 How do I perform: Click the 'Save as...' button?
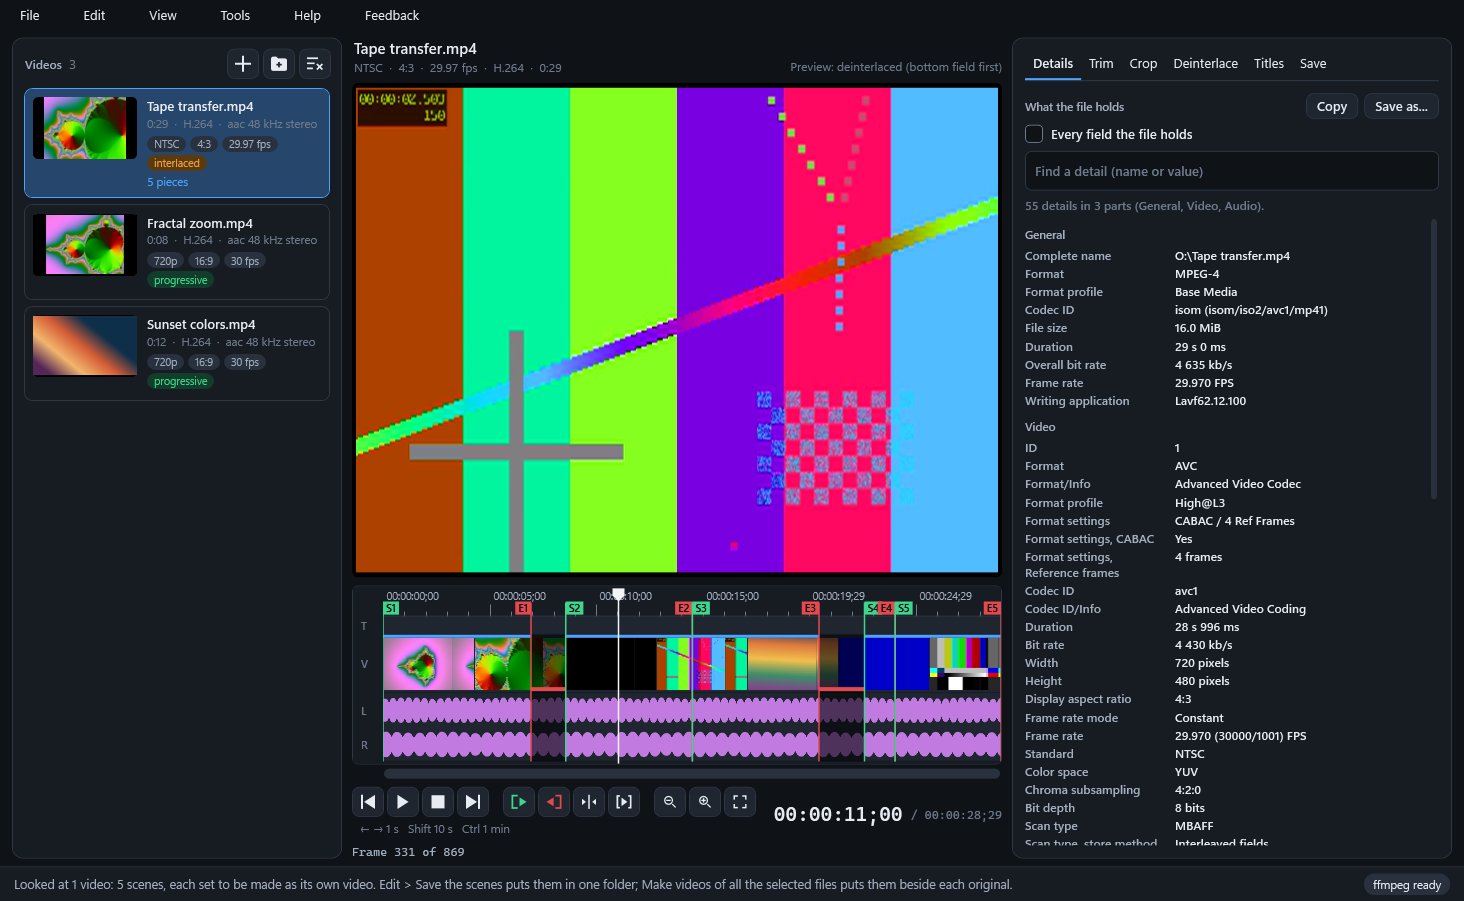click(1401, 106)
